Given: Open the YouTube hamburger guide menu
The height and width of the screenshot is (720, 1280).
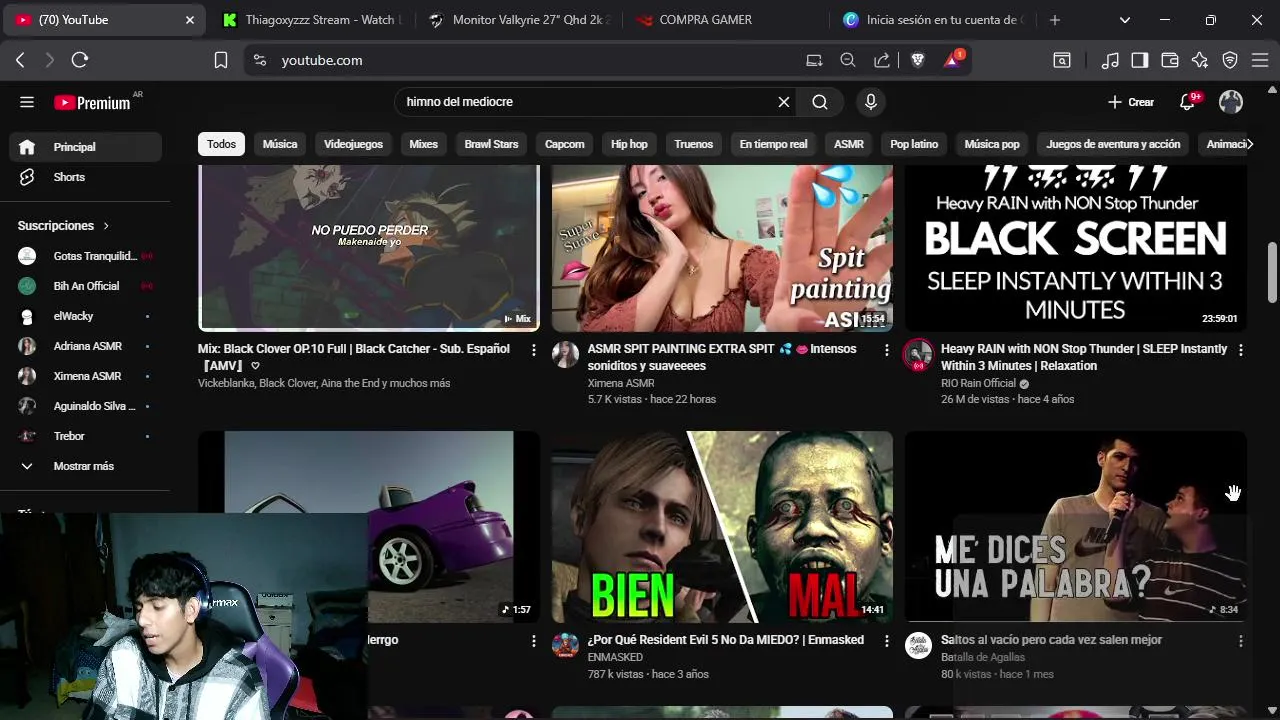Looking at the screenshot, I should point(27,102).
